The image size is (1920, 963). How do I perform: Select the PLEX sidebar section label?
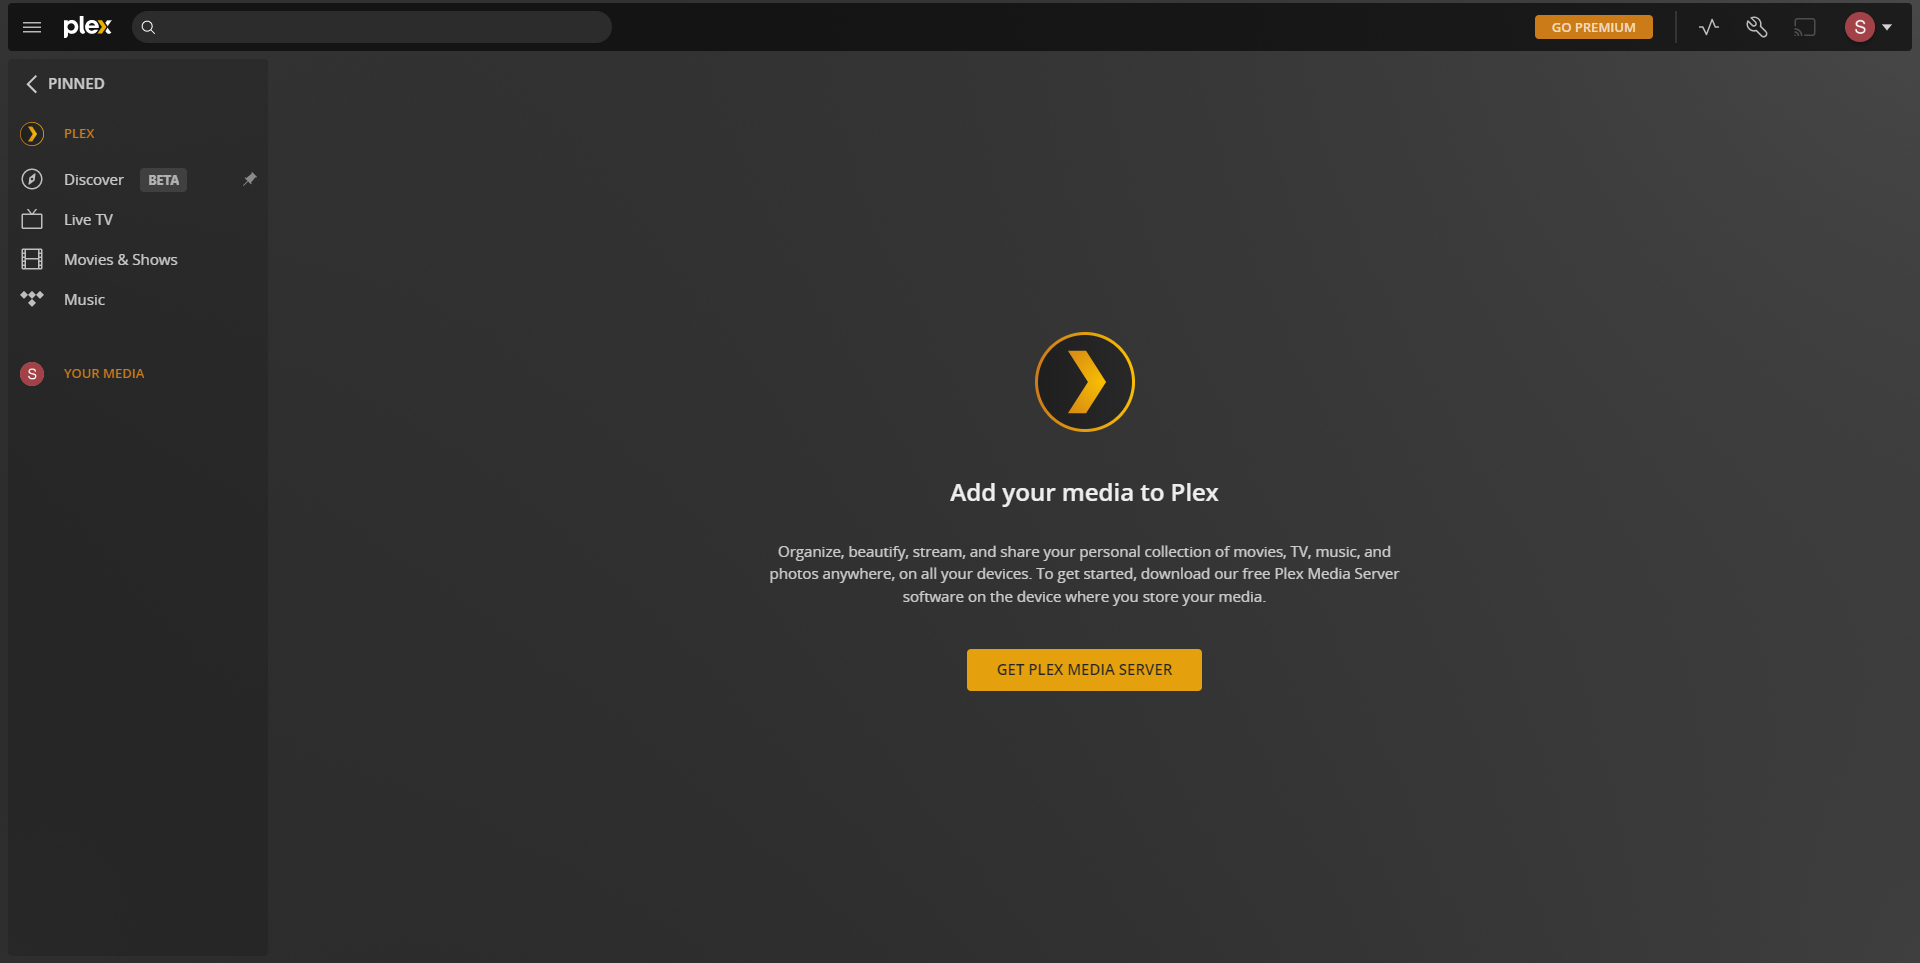pyautogui.click(x=79, y=133)
